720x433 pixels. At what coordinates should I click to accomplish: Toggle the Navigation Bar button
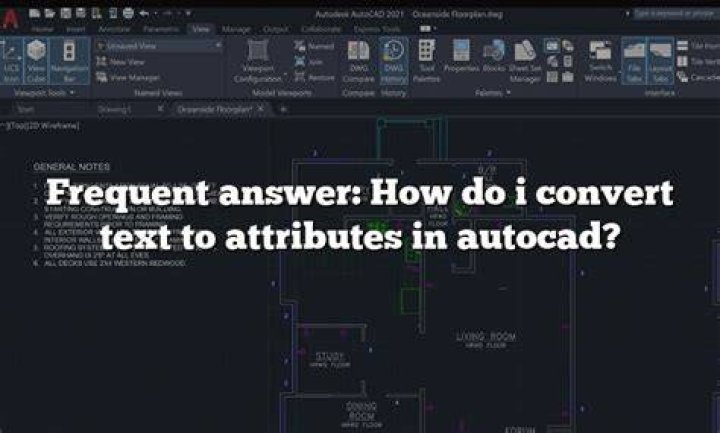click(69, 61)
